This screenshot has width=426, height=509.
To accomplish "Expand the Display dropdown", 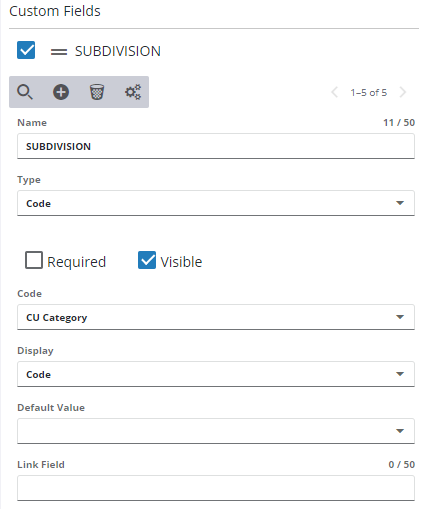I will coord(216,374).
